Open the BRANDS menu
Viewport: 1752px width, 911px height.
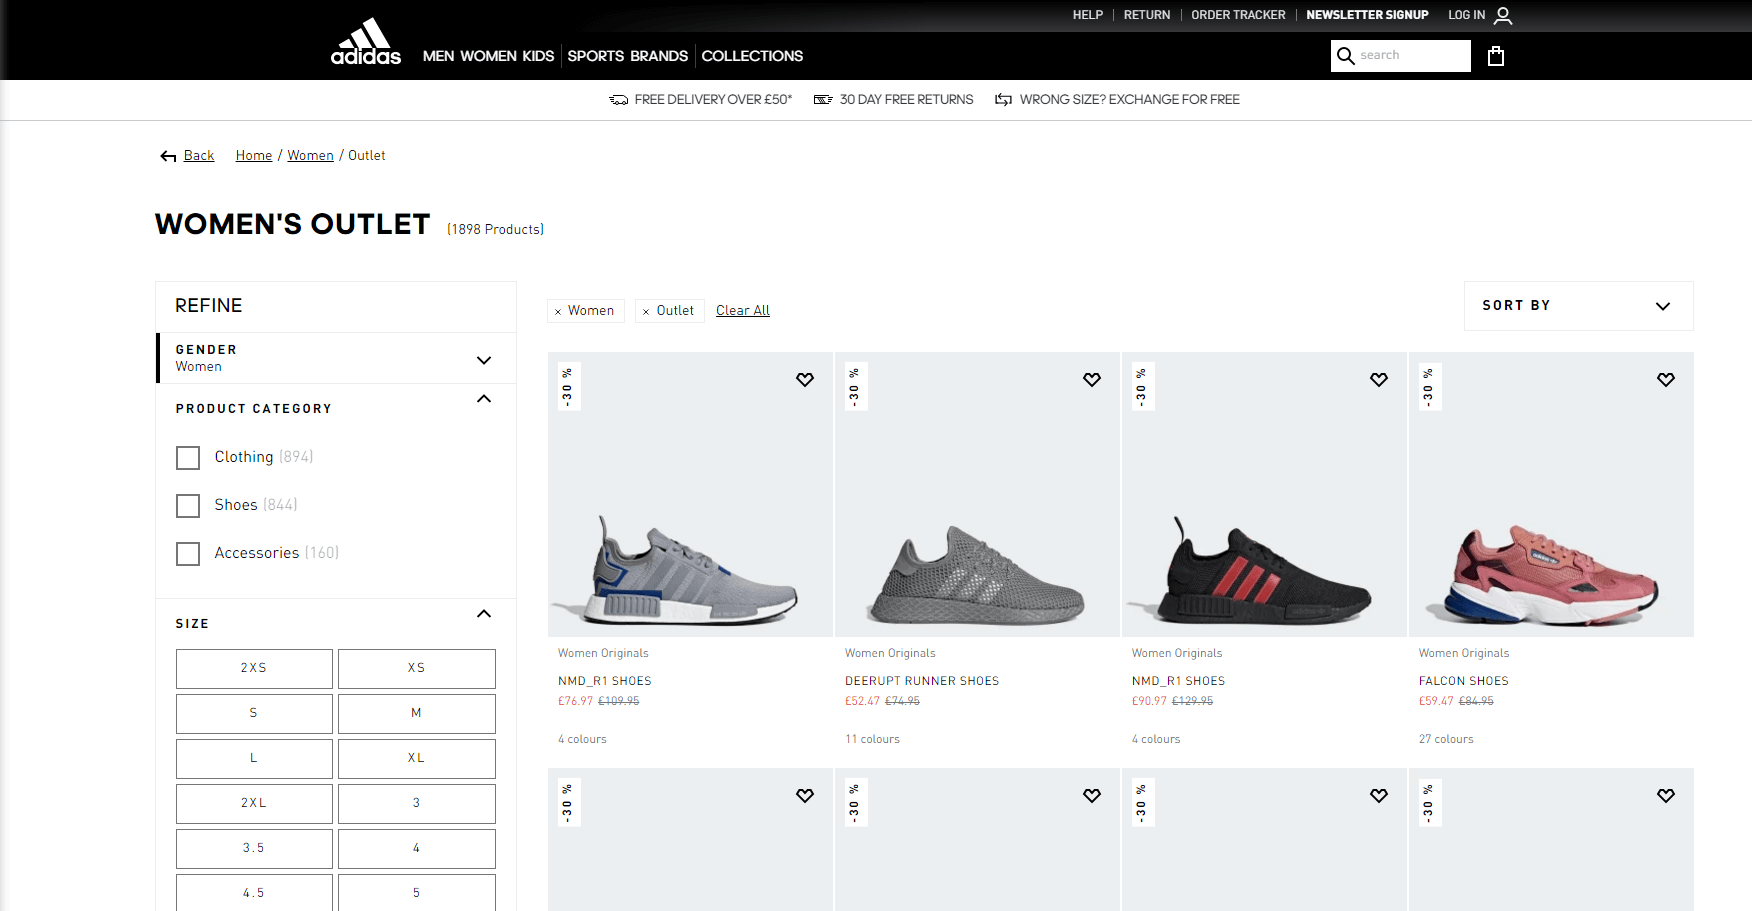659,56
